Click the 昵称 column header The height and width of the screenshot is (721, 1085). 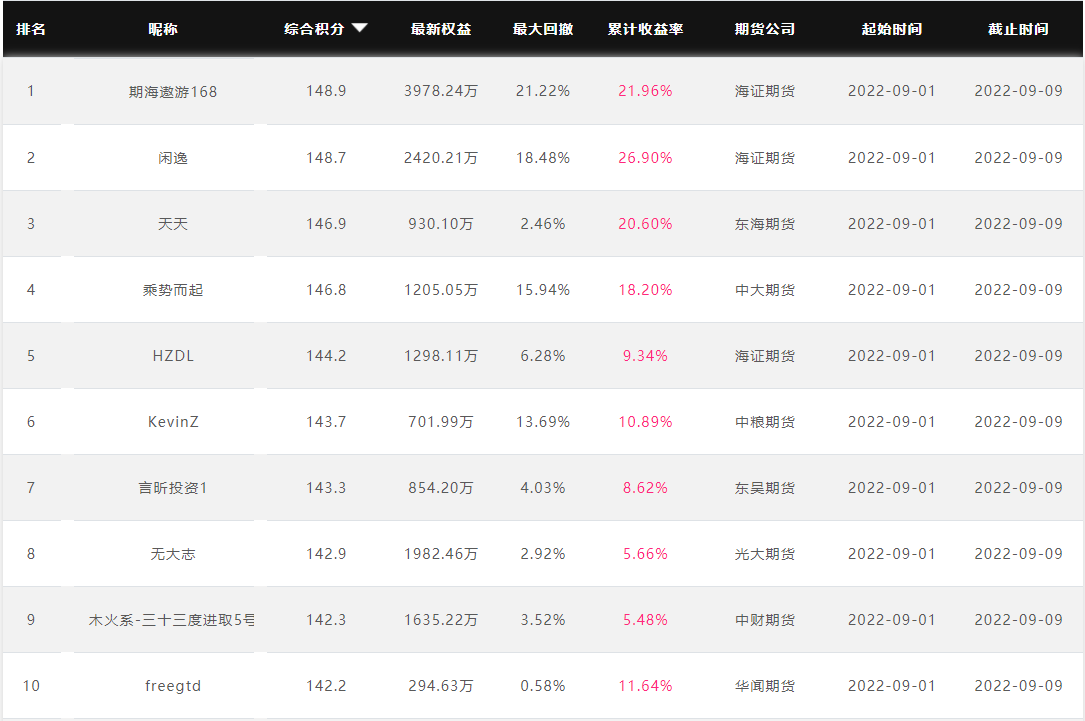[x=163, y=29]
